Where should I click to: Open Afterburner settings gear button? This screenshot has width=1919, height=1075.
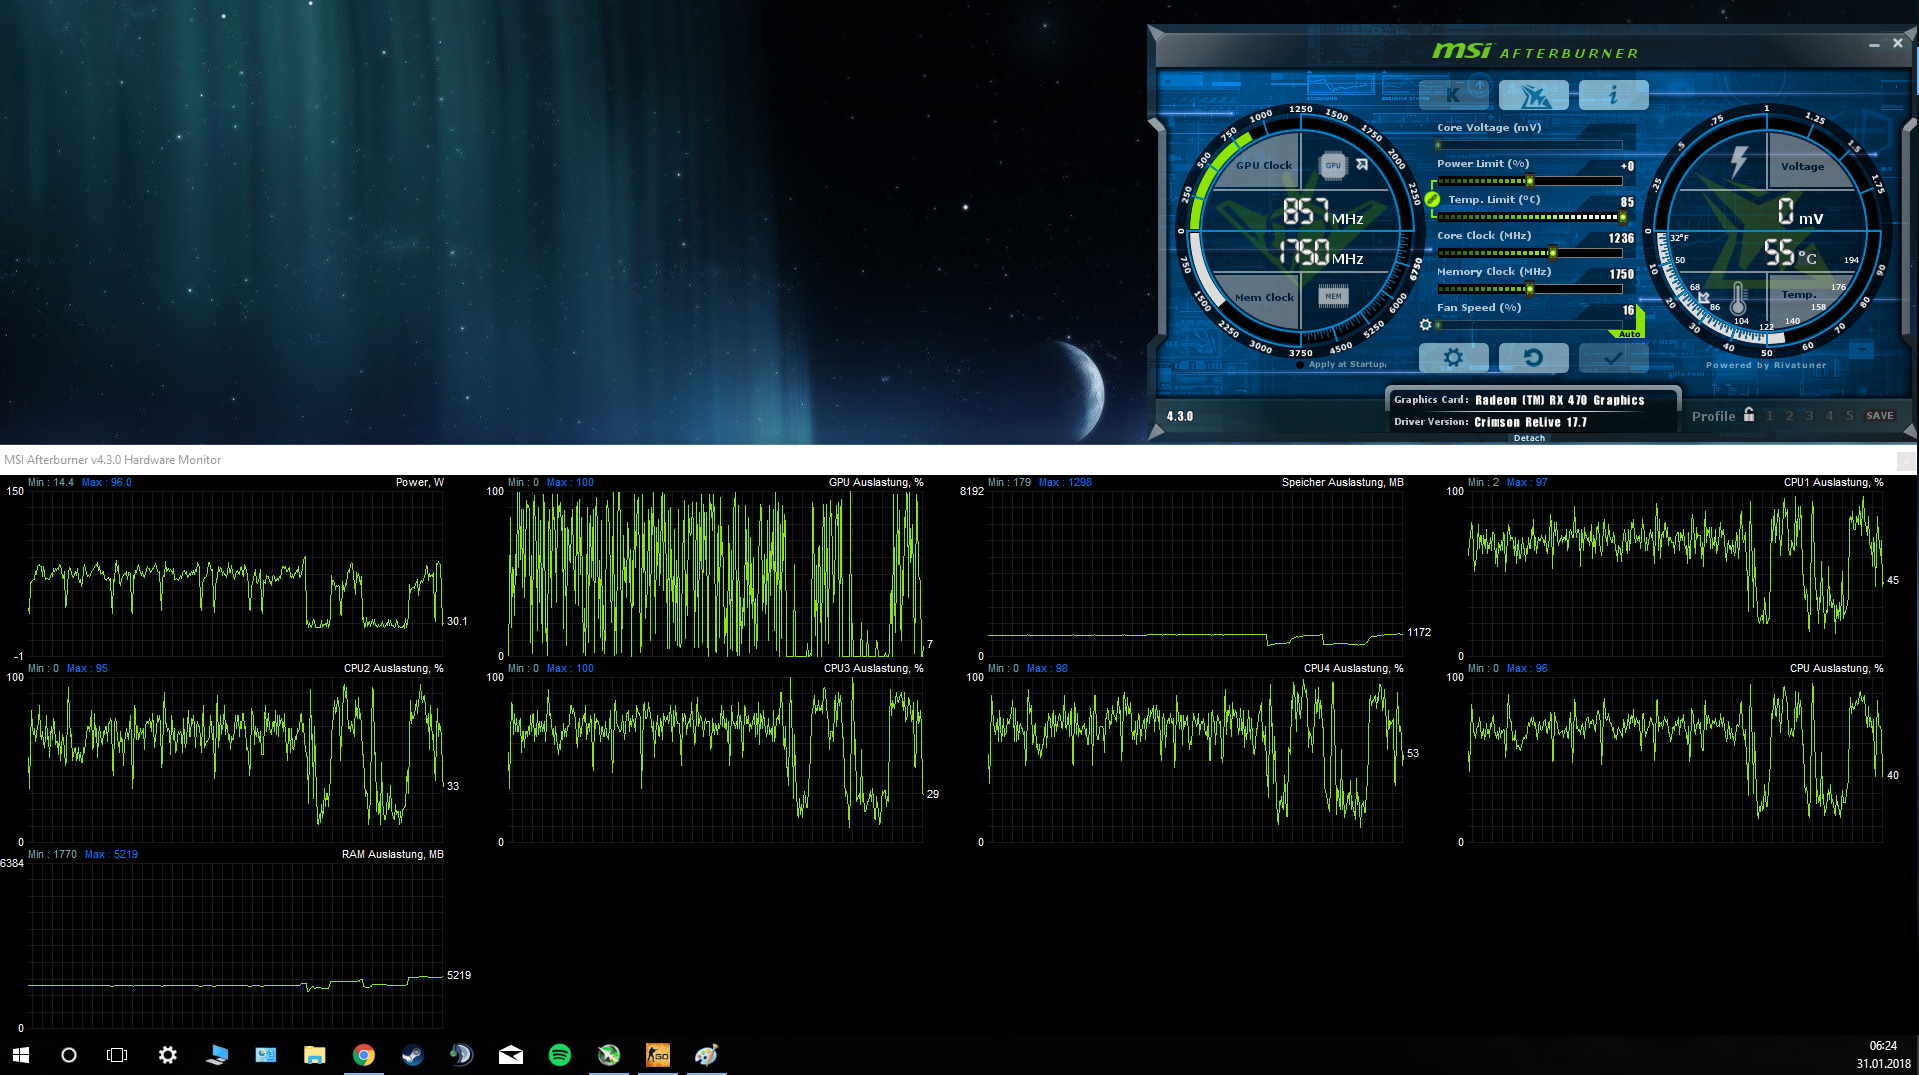[x=1453, y=357]
